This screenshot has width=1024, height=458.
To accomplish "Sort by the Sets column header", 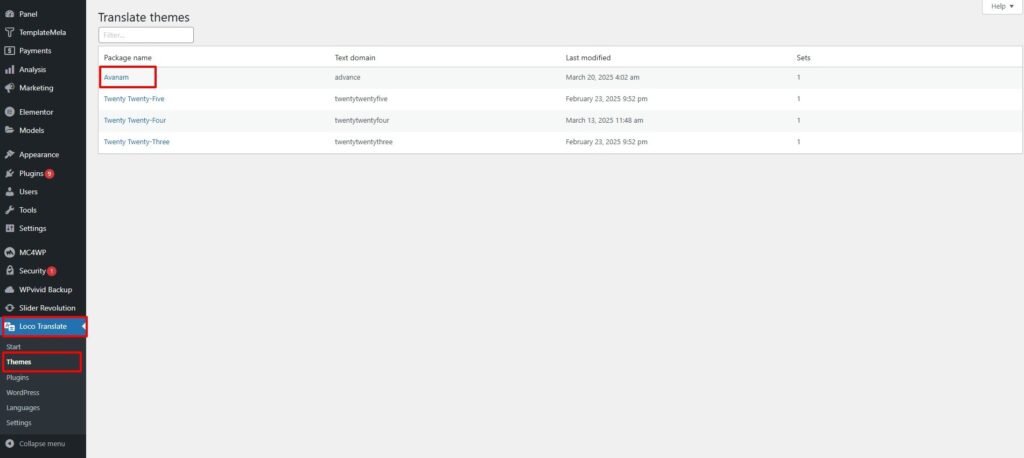I will pos(803,57).
